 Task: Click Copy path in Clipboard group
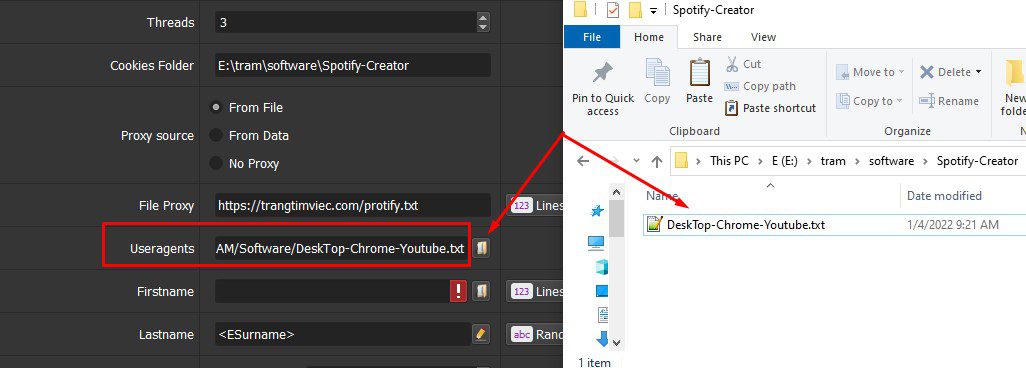760,86
